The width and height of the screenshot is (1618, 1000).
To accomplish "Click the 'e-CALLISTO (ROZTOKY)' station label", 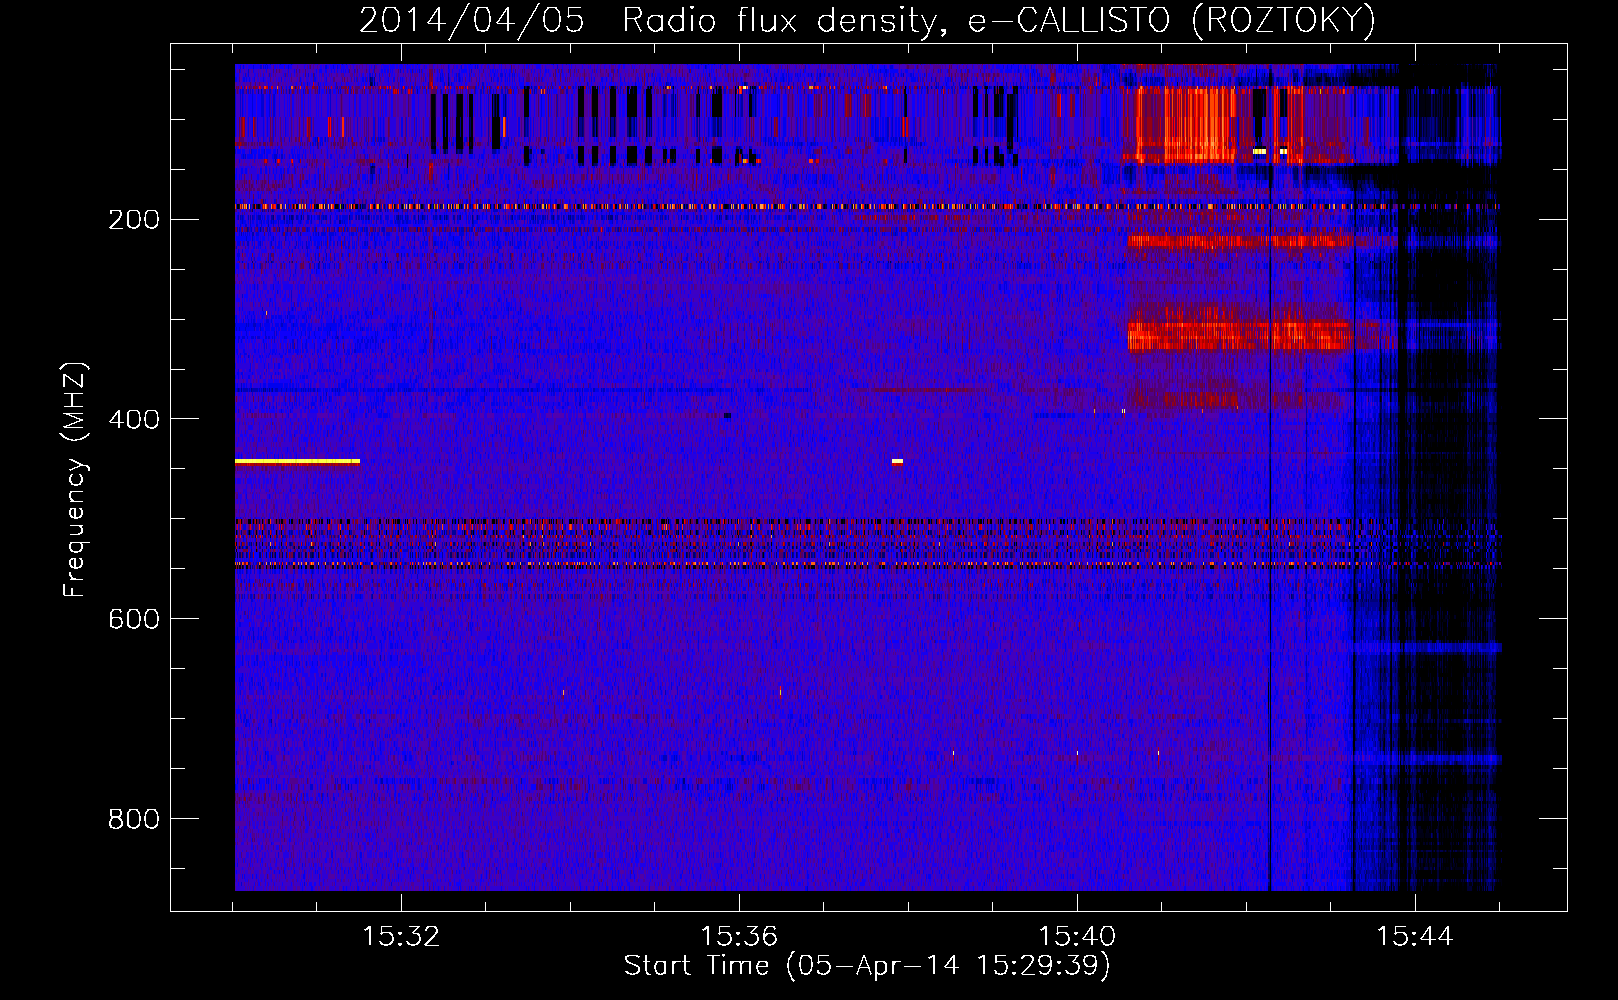I will pos(1172,21).
